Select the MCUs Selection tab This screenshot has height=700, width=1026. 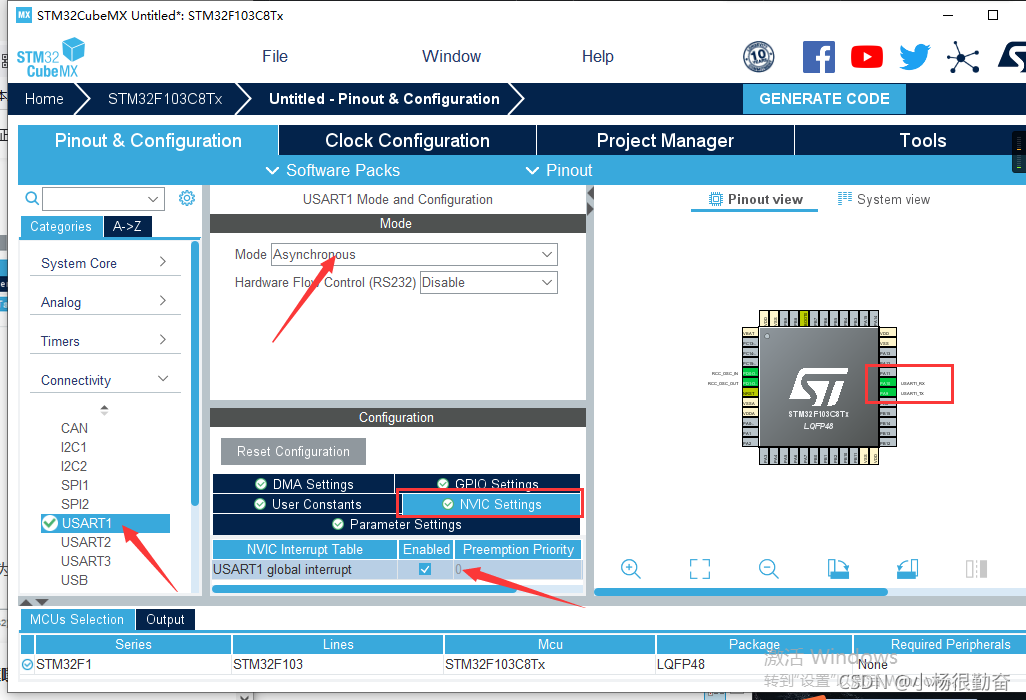point(77,620)
